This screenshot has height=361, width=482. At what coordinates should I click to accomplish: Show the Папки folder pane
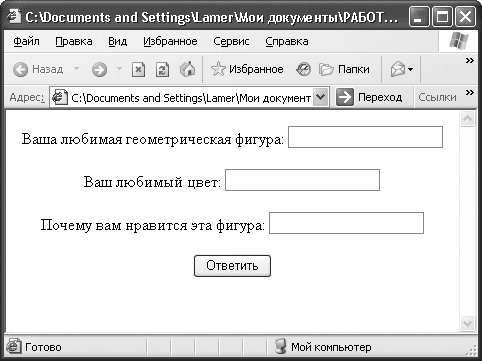coord(344,69)
